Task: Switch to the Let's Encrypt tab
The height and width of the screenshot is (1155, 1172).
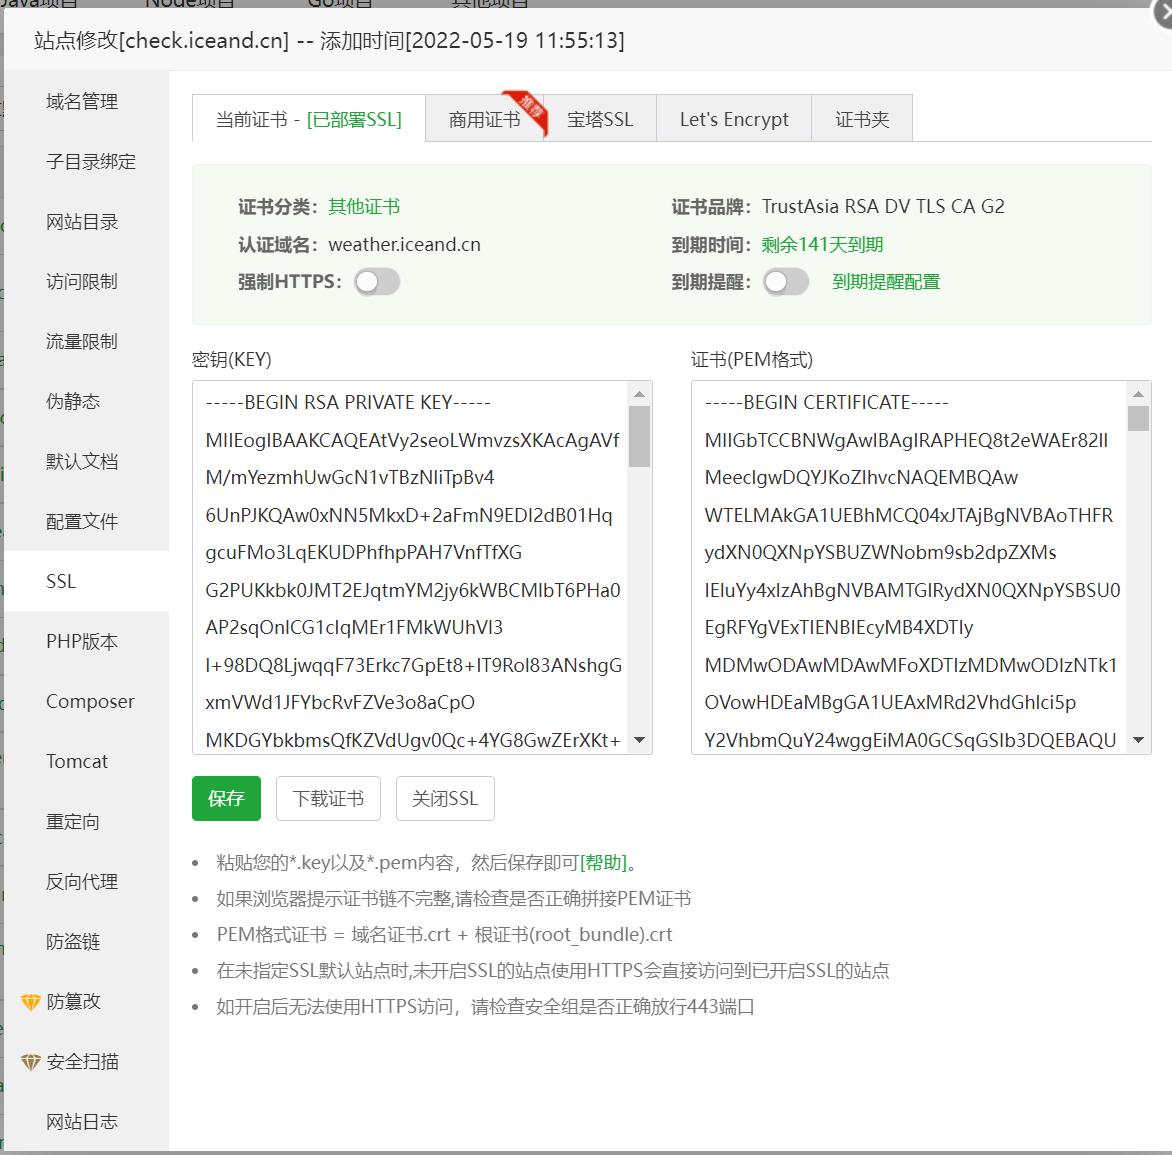Action: pyautogui.click(x=733, y=120)
